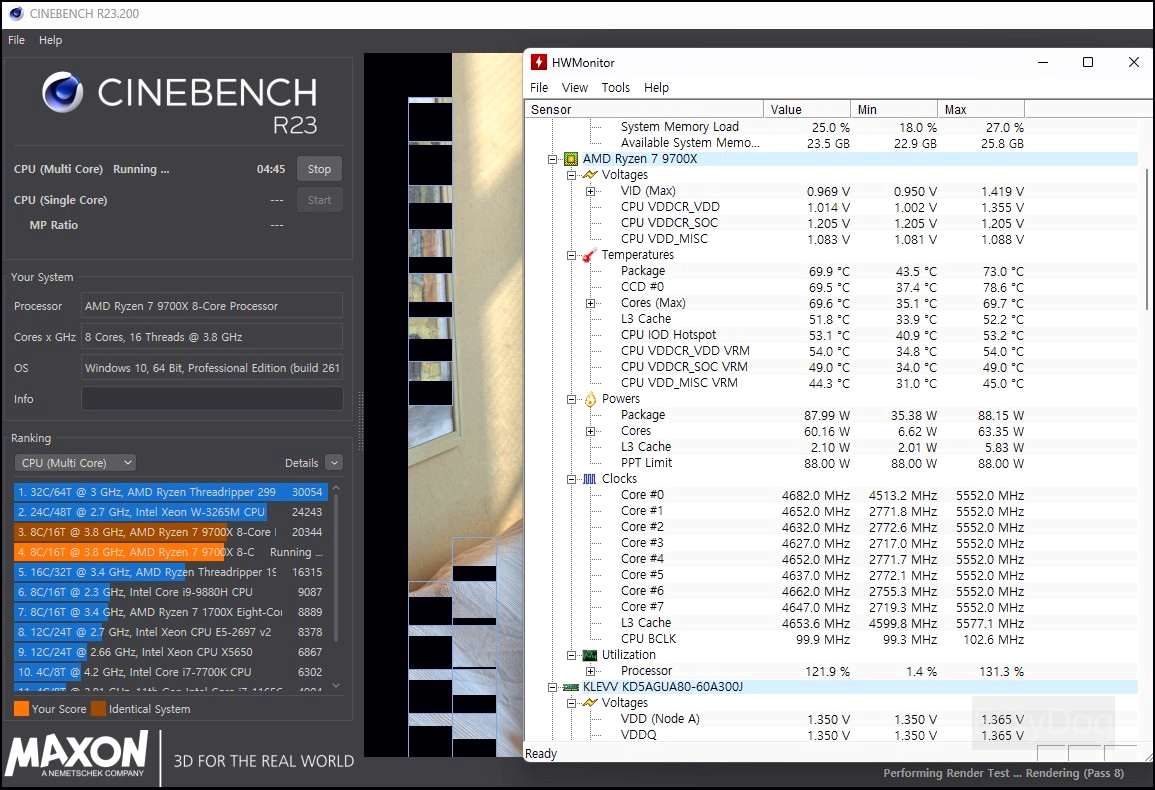The height and width of the screenshot is (790, 1155).
Task: Click the Utilization graph icon
Action: [590, 655]
